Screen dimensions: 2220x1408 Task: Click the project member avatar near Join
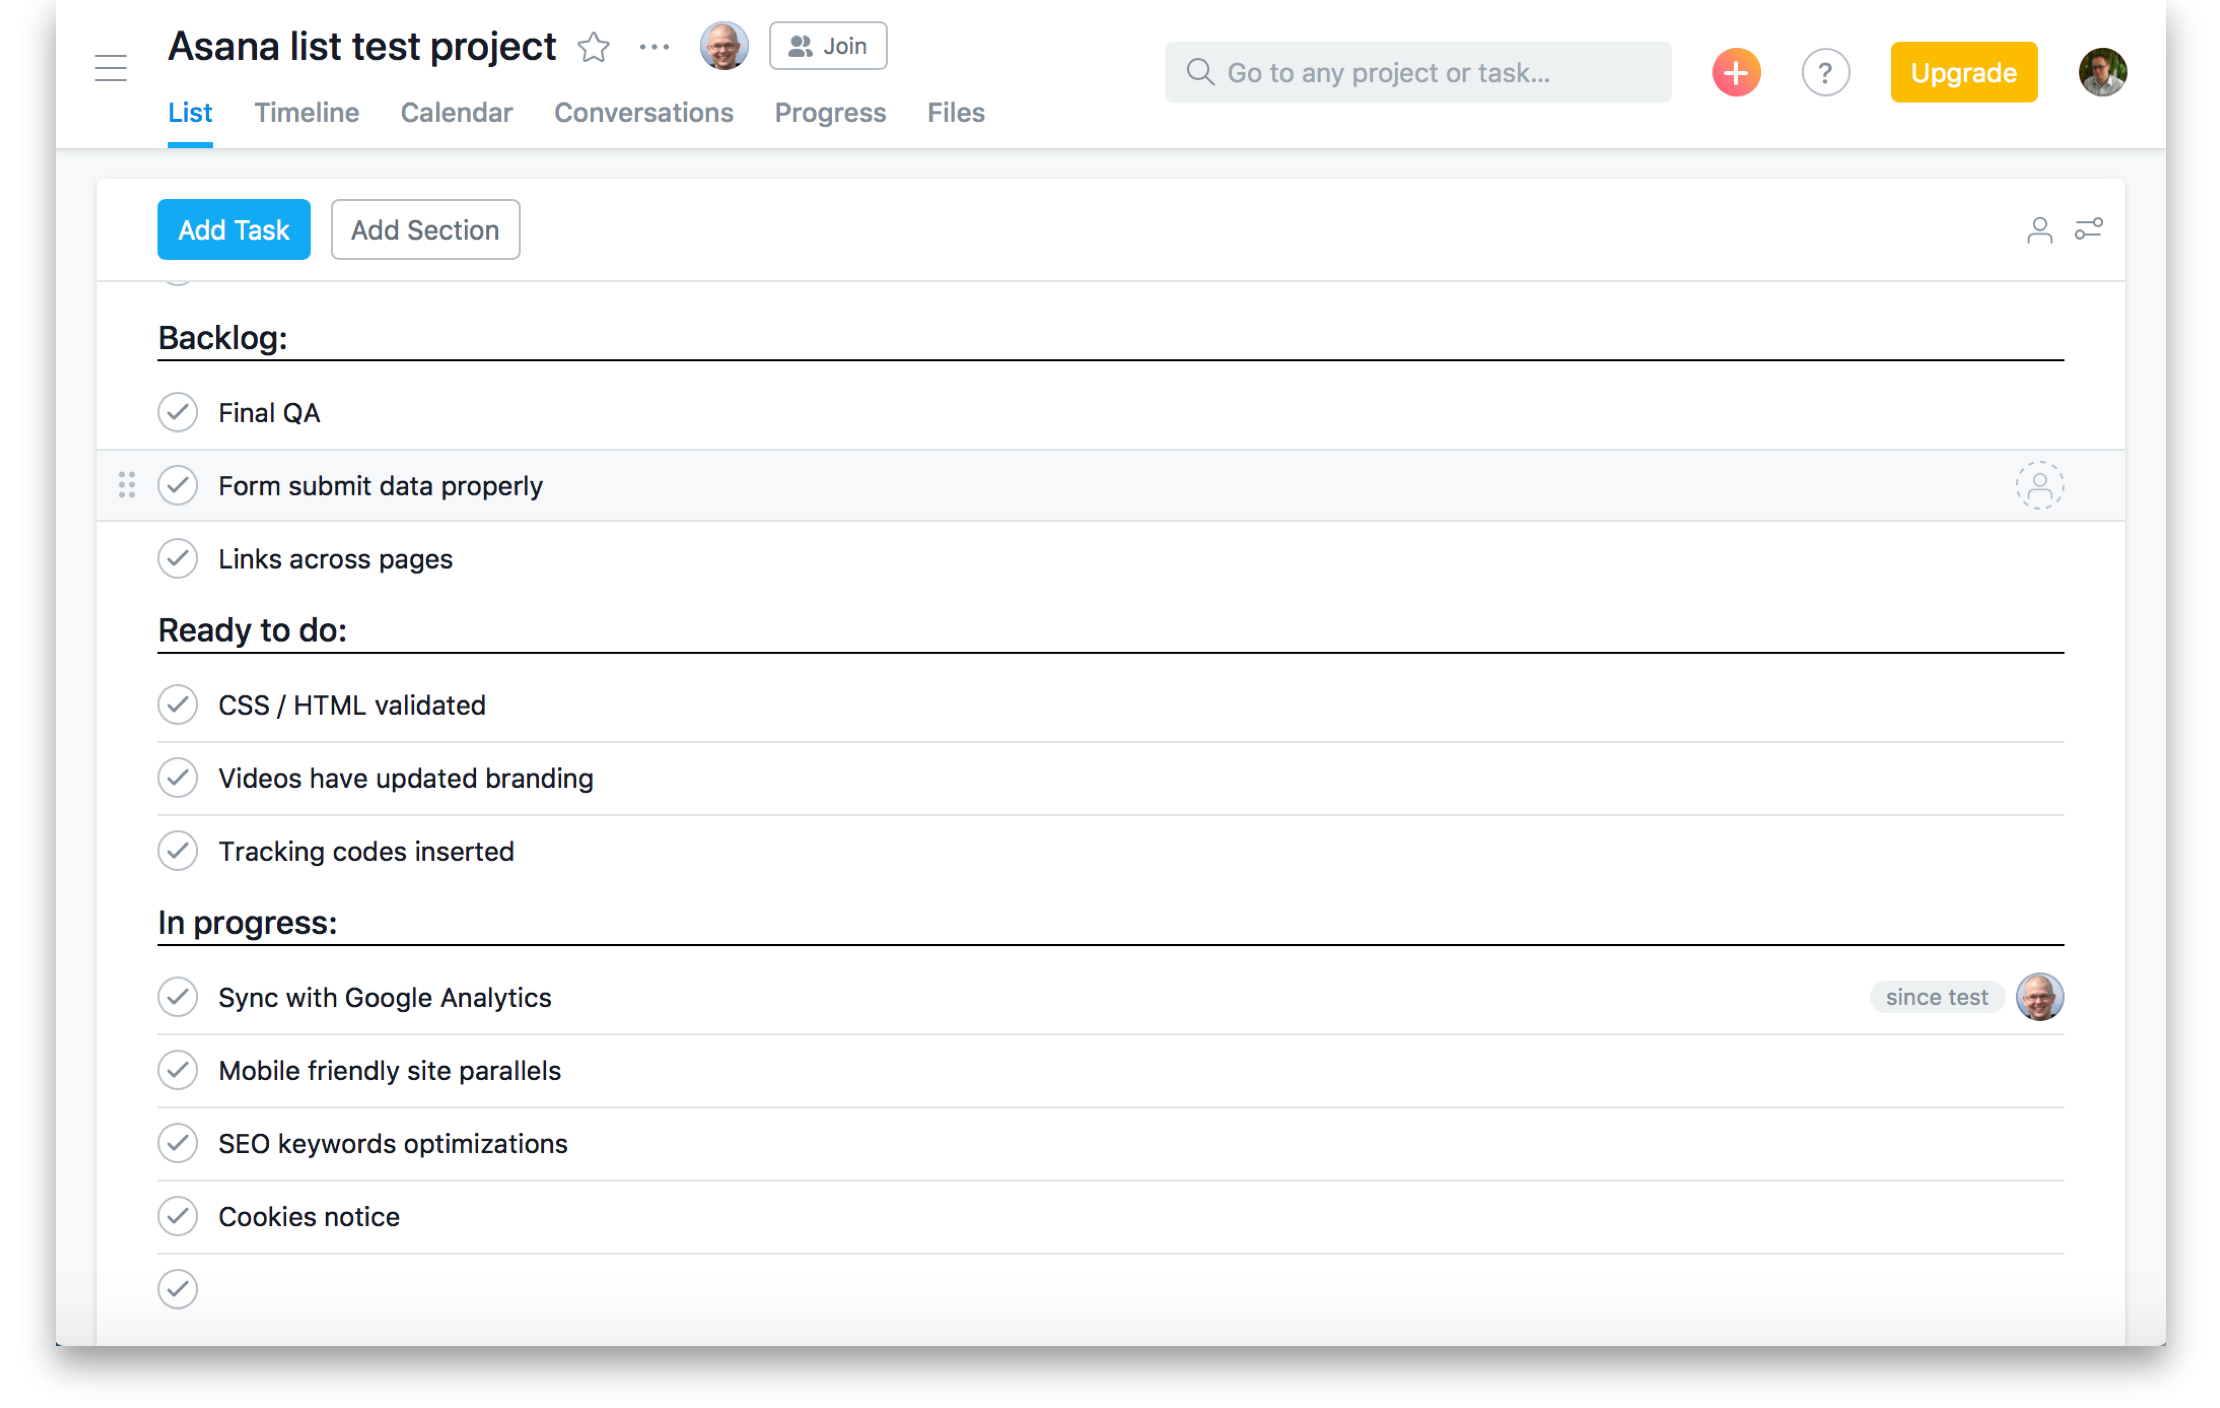coord(724,46)
